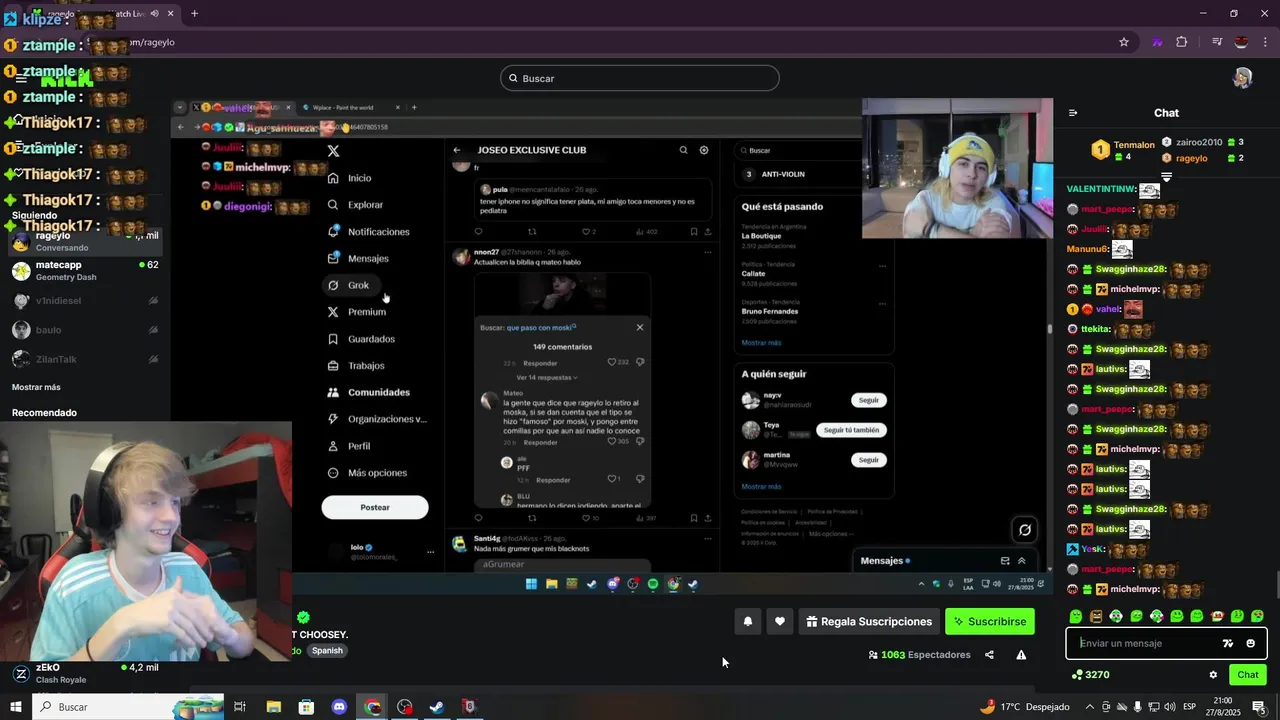The width and height of the screenshot is (1280, 720).
Task: Open the emoji picker smiley icon
Action: [1251, 643]
